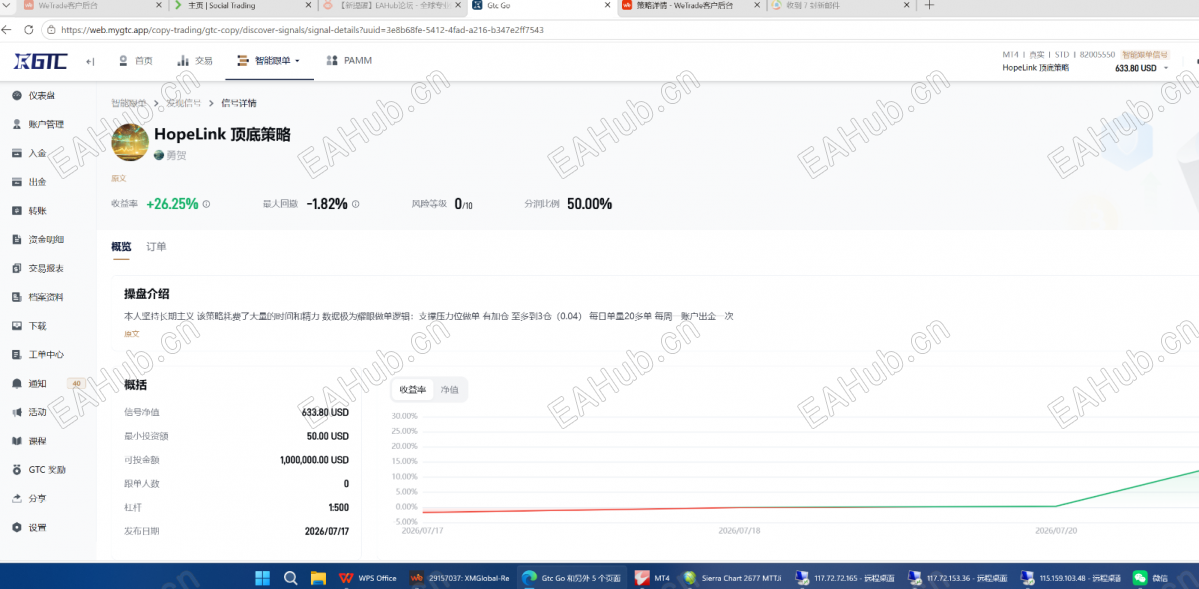Viewport: 1199px width, 589px height.
Task: Open Windows Start menu
Action: coord(262,578)
